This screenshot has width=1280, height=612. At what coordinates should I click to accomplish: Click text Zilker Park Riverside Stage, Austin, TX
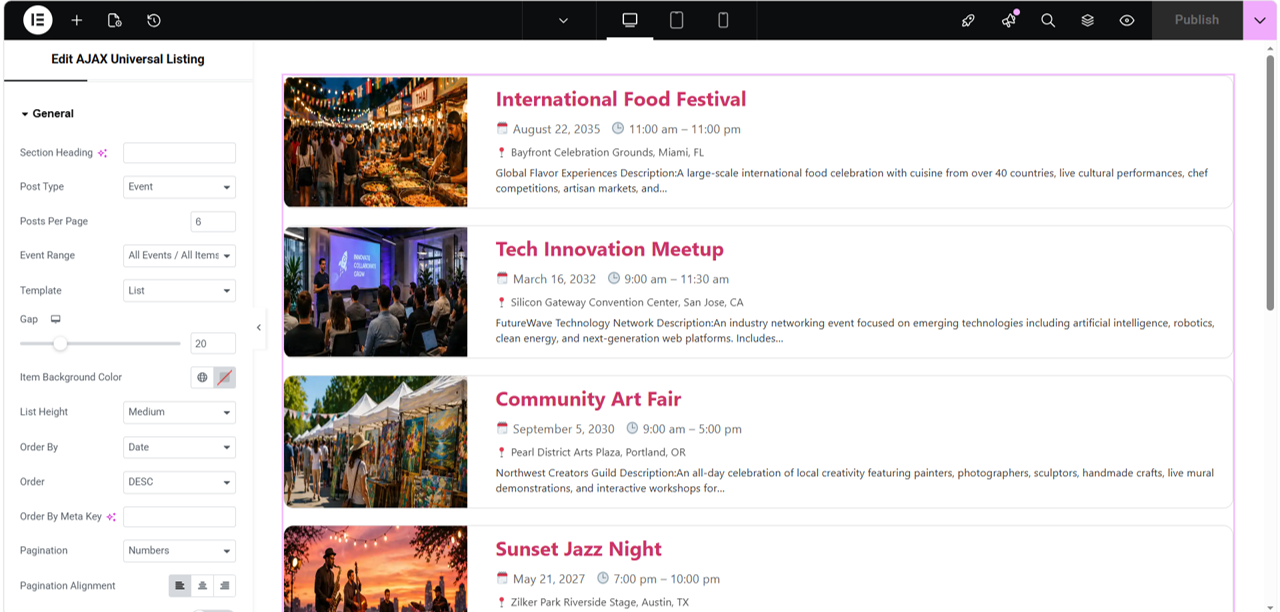tap(600, 602)
